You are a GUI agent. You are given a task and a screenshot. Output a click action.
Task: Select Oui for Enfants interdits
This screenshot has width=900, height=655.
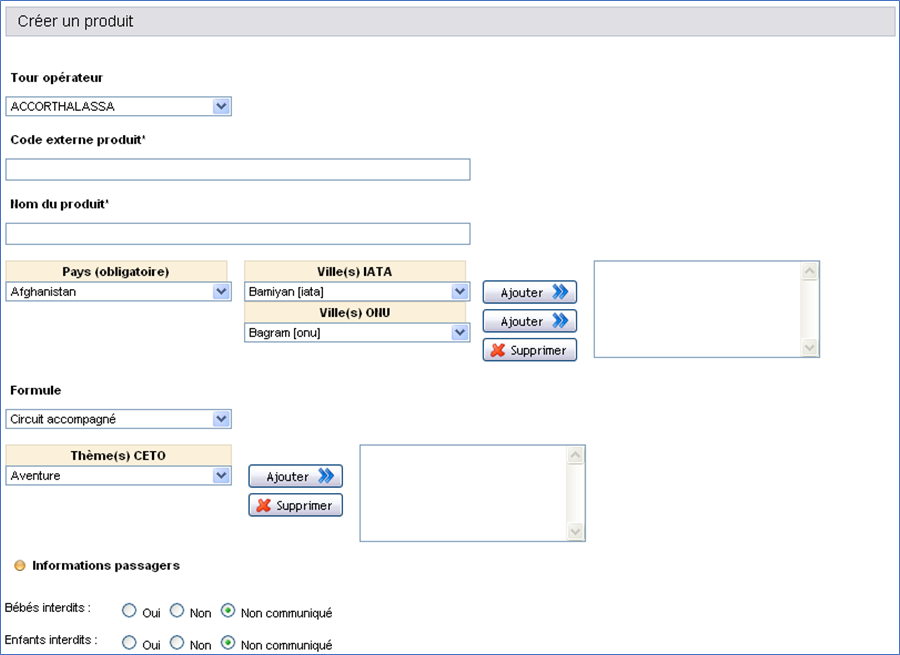click(x=129, y=643)
